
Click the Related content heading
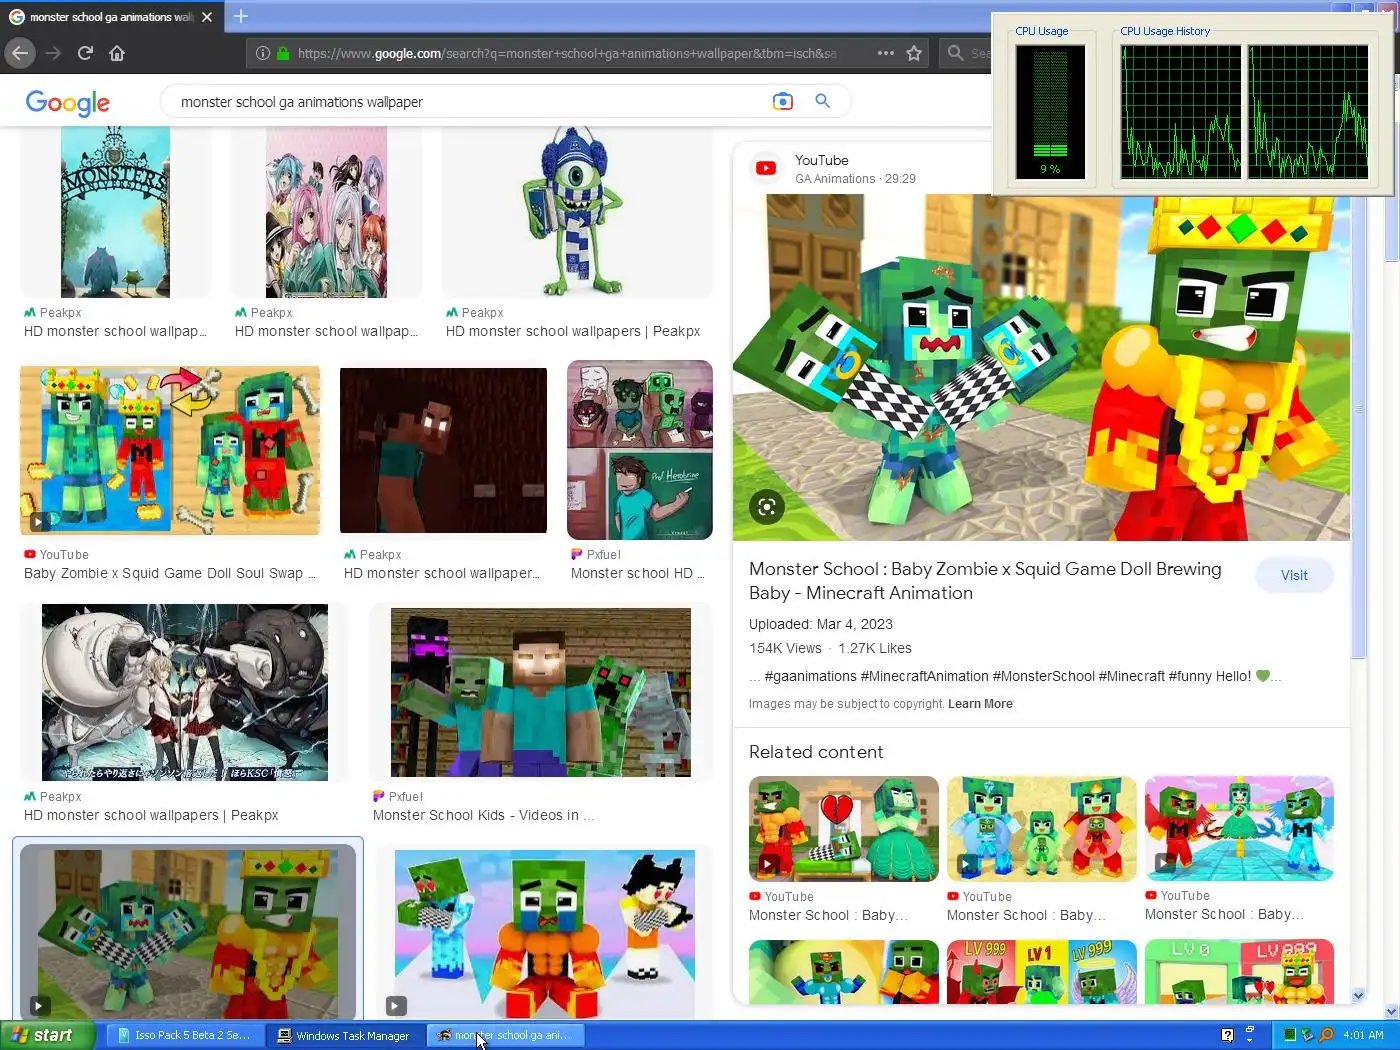coord(816,752)
